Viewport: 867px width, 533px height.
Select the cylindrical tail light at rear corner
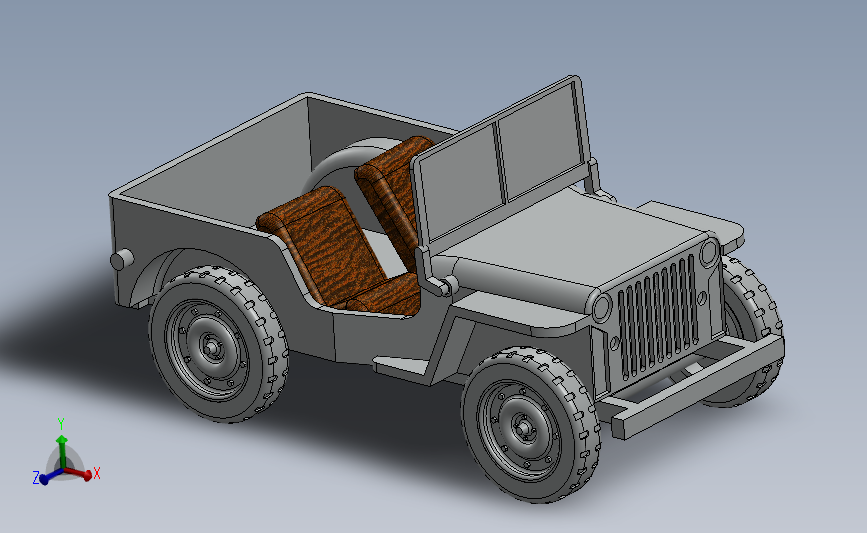tap(122, 259)
